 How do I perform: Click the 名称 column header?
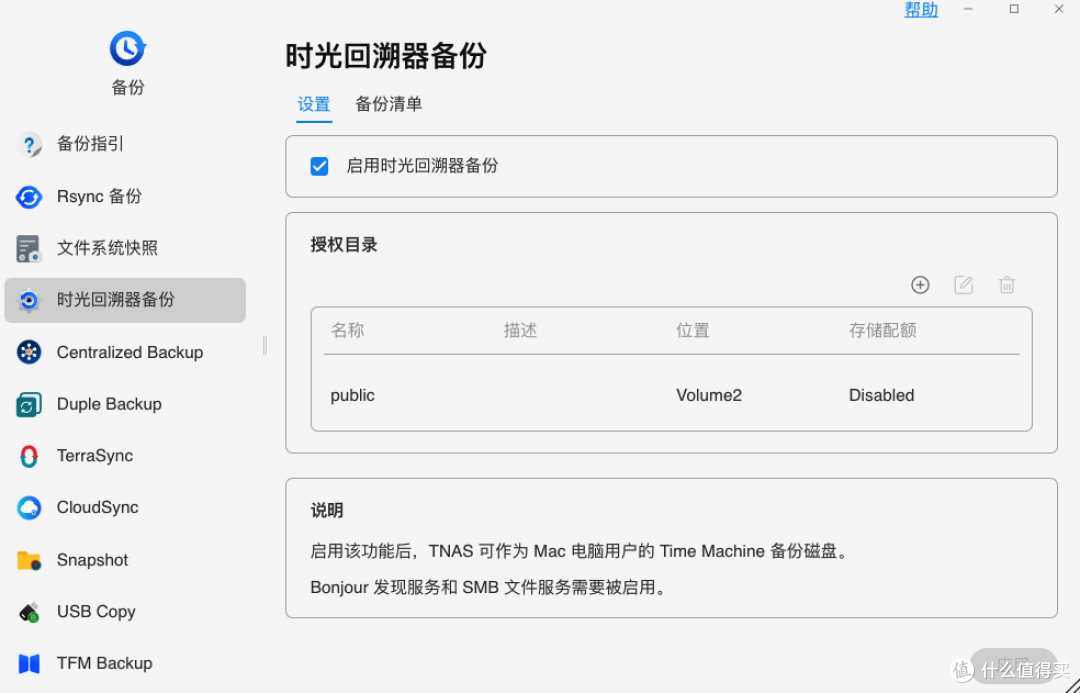point(347,331)
